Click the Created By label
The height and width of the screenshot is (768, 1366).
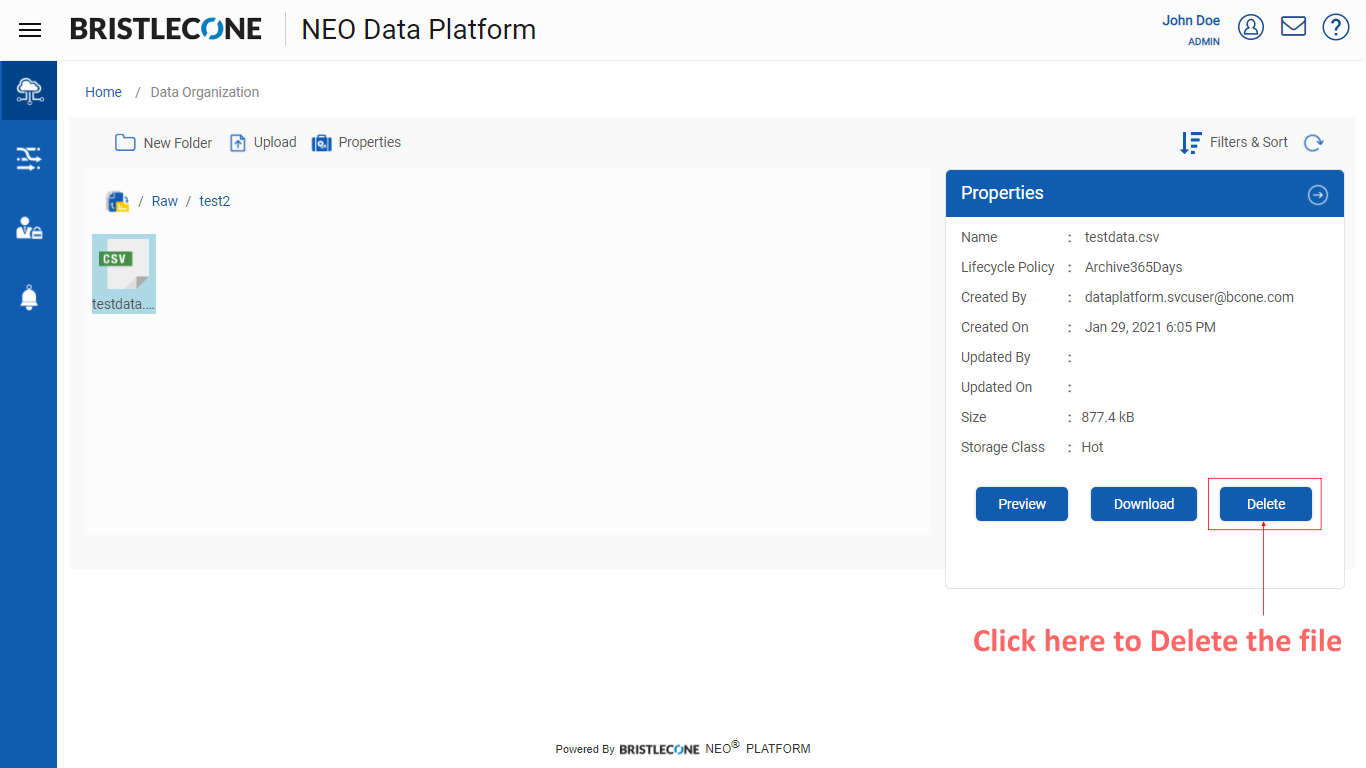[994, 297]
